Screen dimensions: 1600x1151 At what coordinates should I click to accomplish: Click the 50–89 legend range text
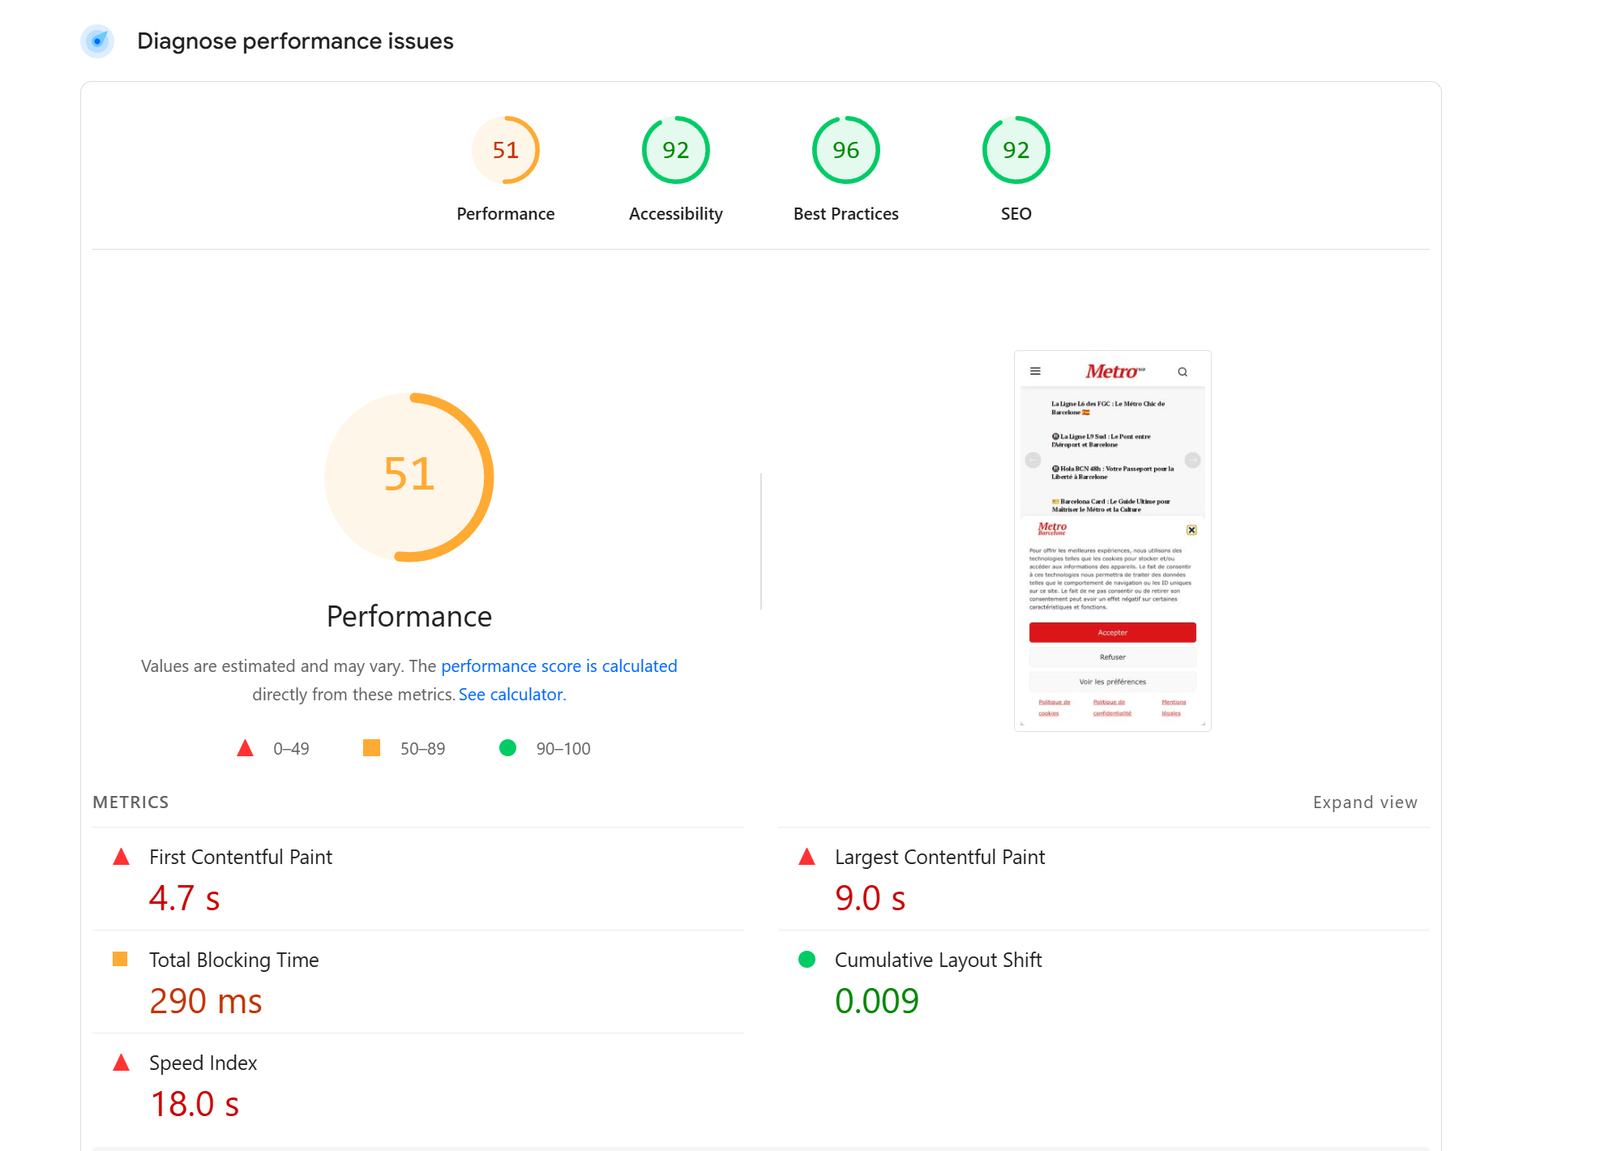423,749
